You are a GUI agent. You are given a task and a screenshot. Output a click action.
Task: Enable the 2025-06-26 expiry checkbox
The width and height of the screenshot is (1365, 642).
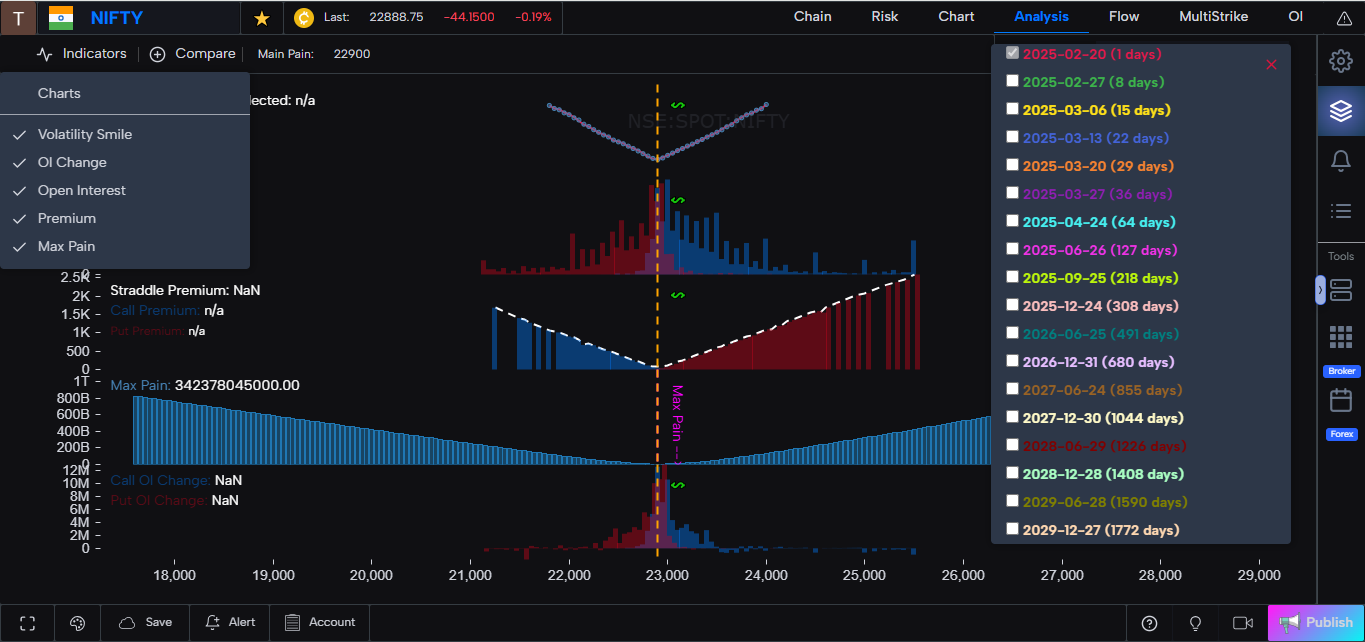[x=1012, y=248]
